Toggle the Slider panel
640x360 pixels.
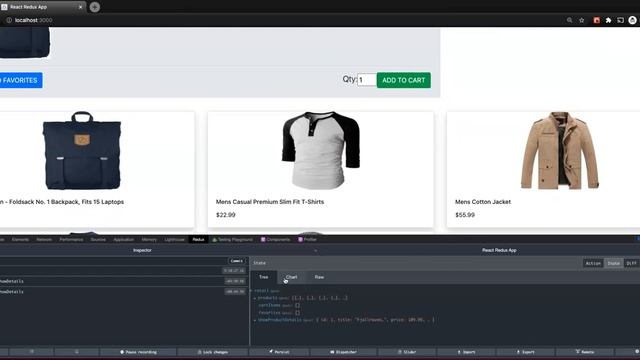(x=407, y=352)
